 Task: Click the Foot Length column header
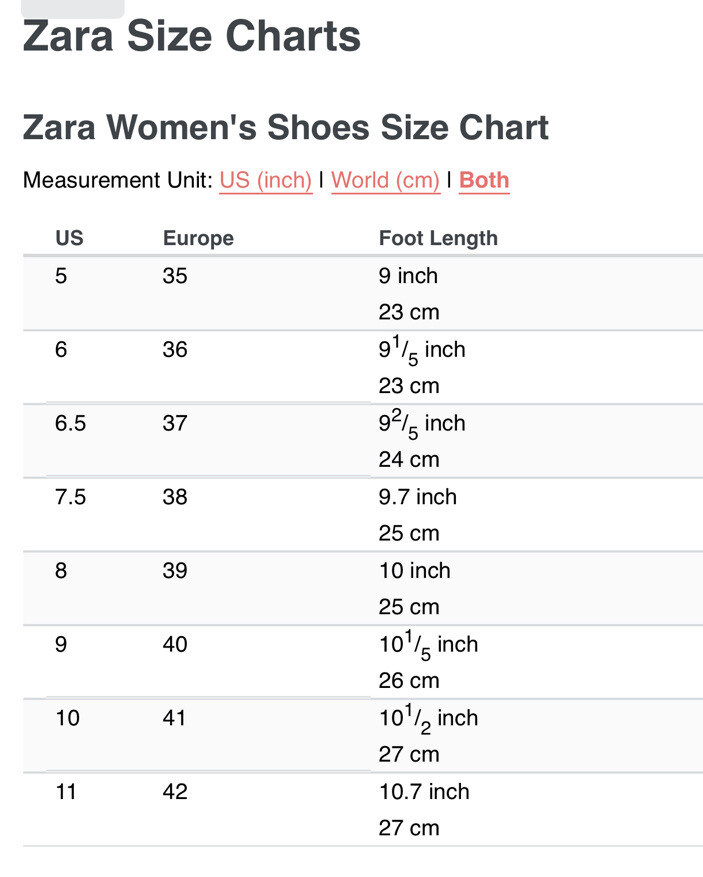click(437, 238)
